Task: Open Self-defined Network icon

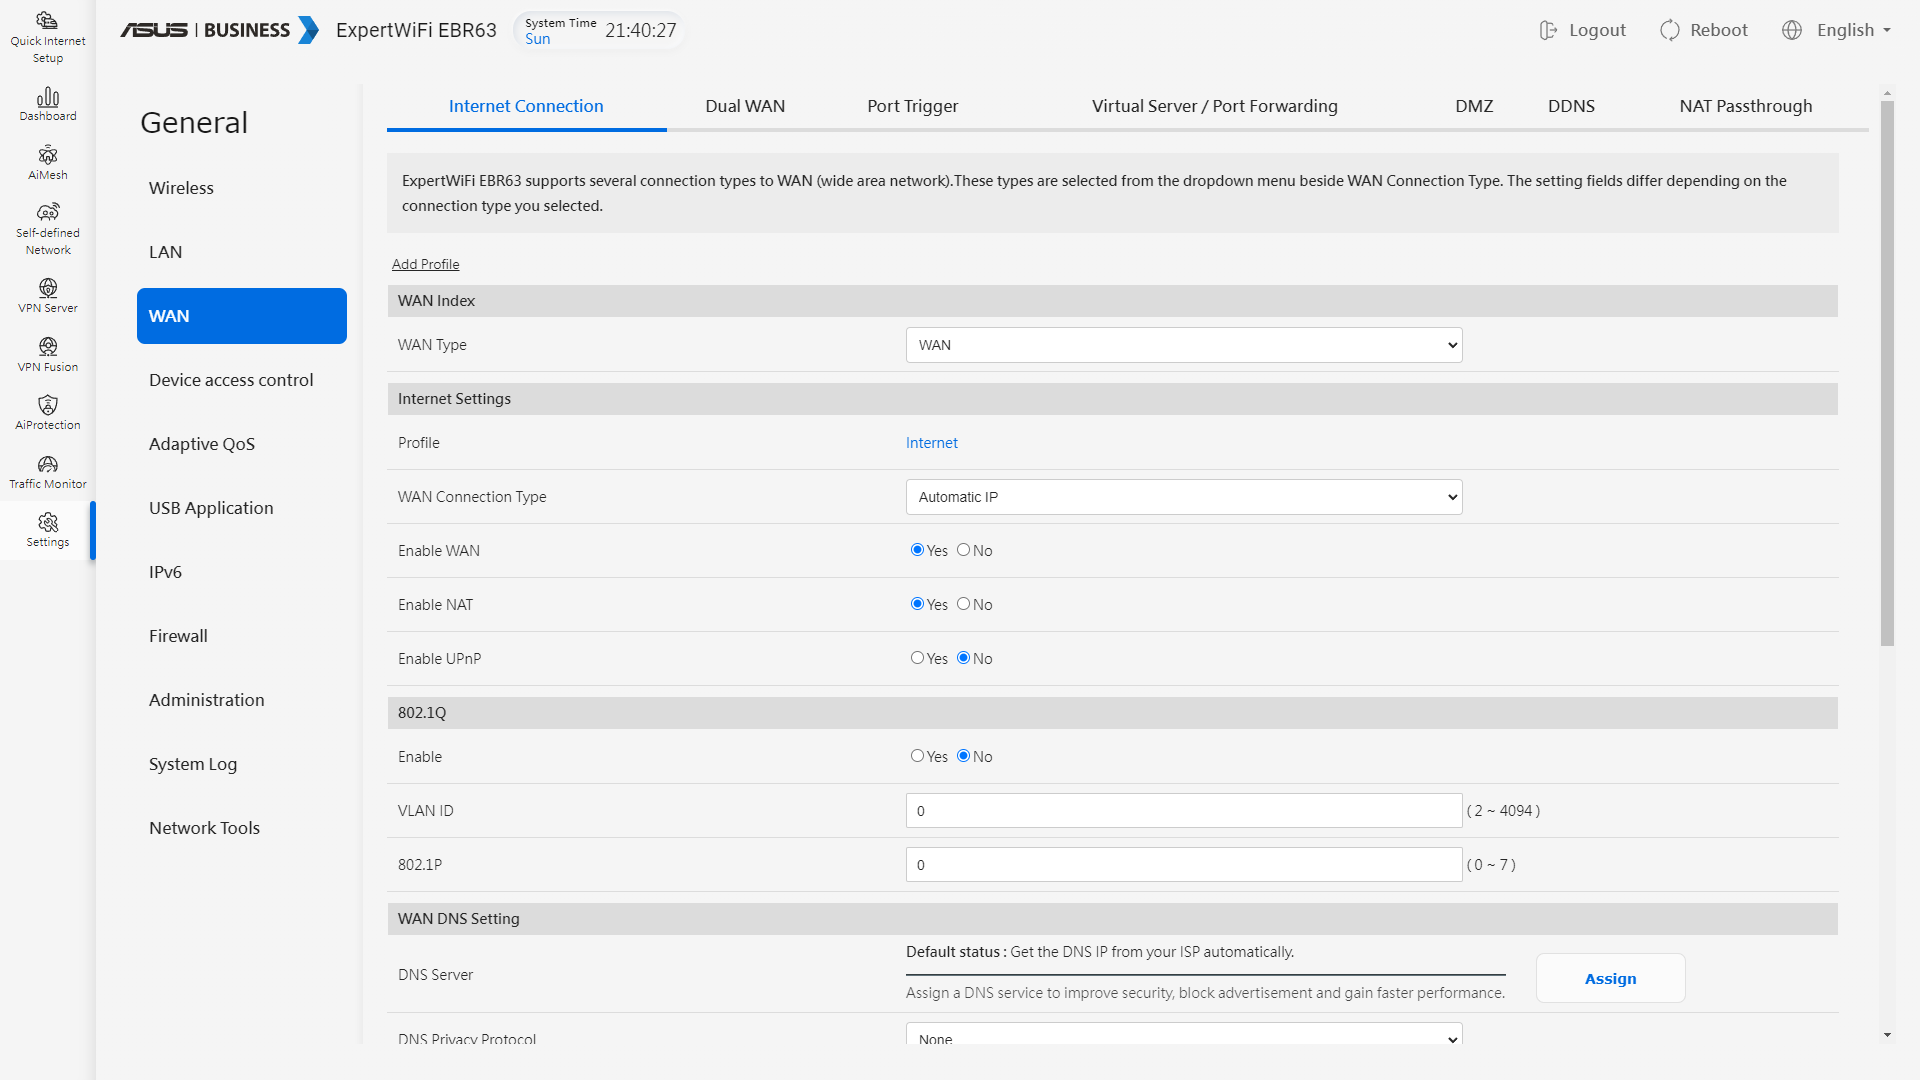Action: pyautogui.click(x=47, y=212)
